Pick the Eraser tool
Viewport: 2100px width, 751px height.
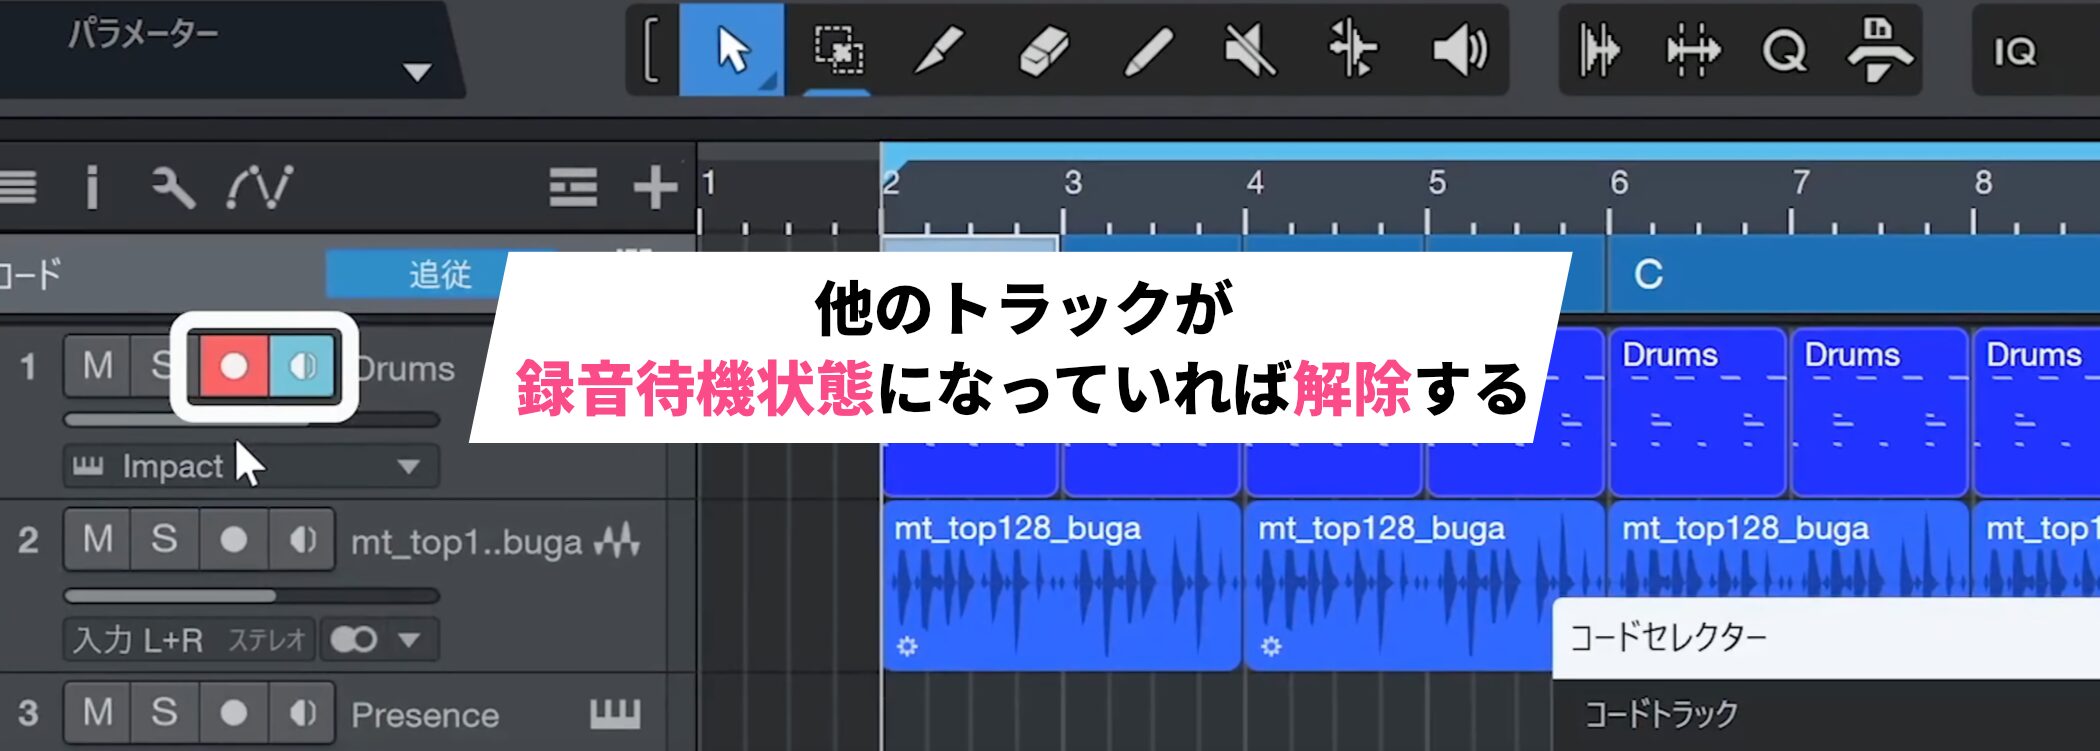point(1043,50)
